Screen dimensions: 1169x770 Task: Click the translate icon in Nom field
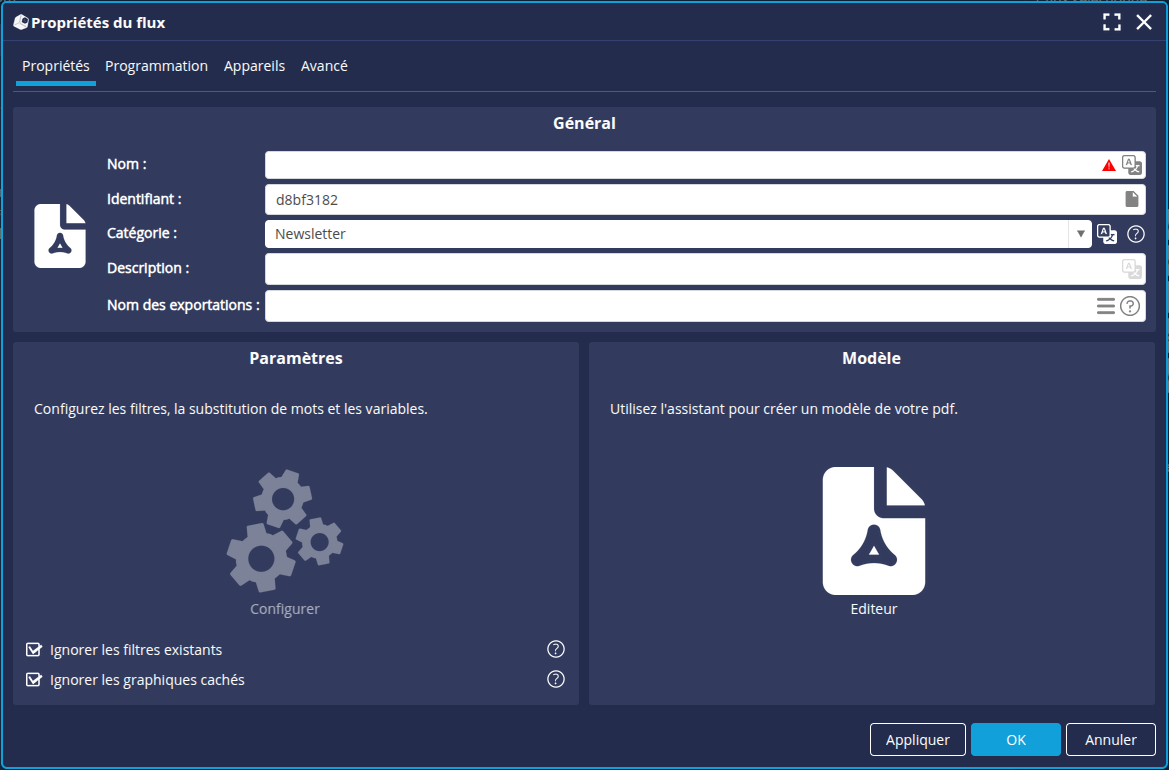click(1131, 165)
